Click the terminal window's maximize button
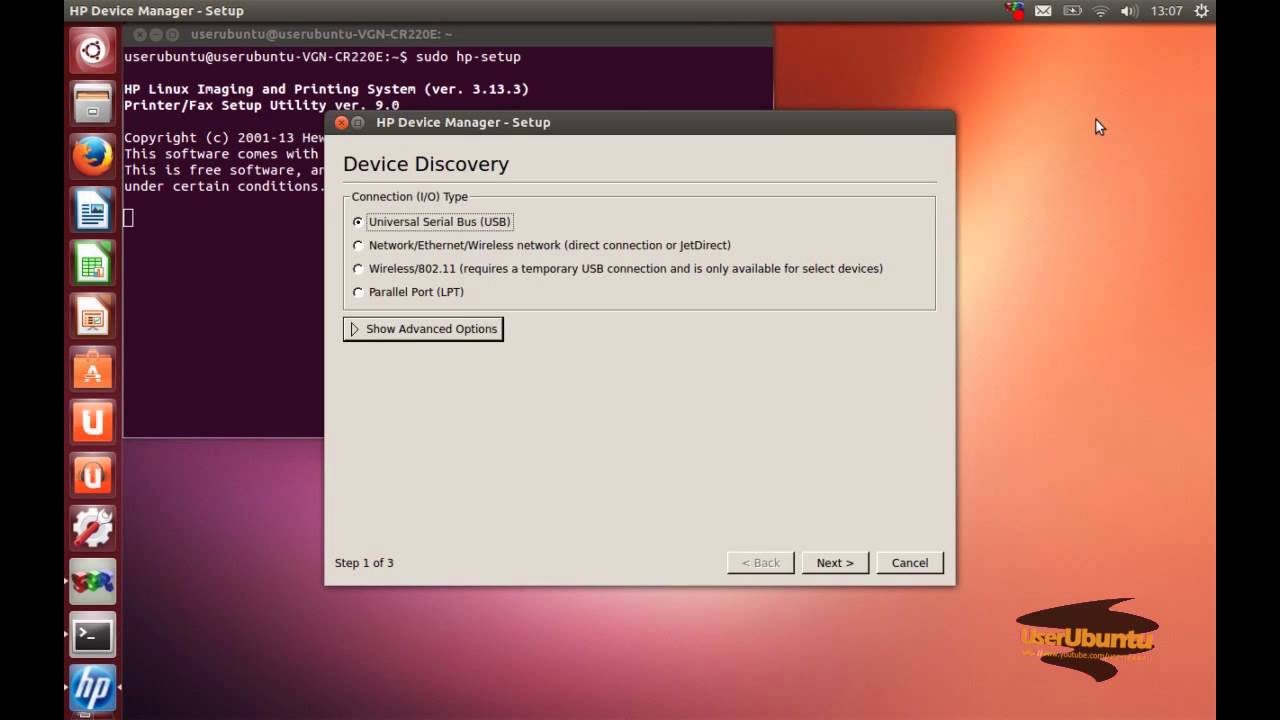The height and width of the screenshot is (720, 1280). (x=172, y=34)
